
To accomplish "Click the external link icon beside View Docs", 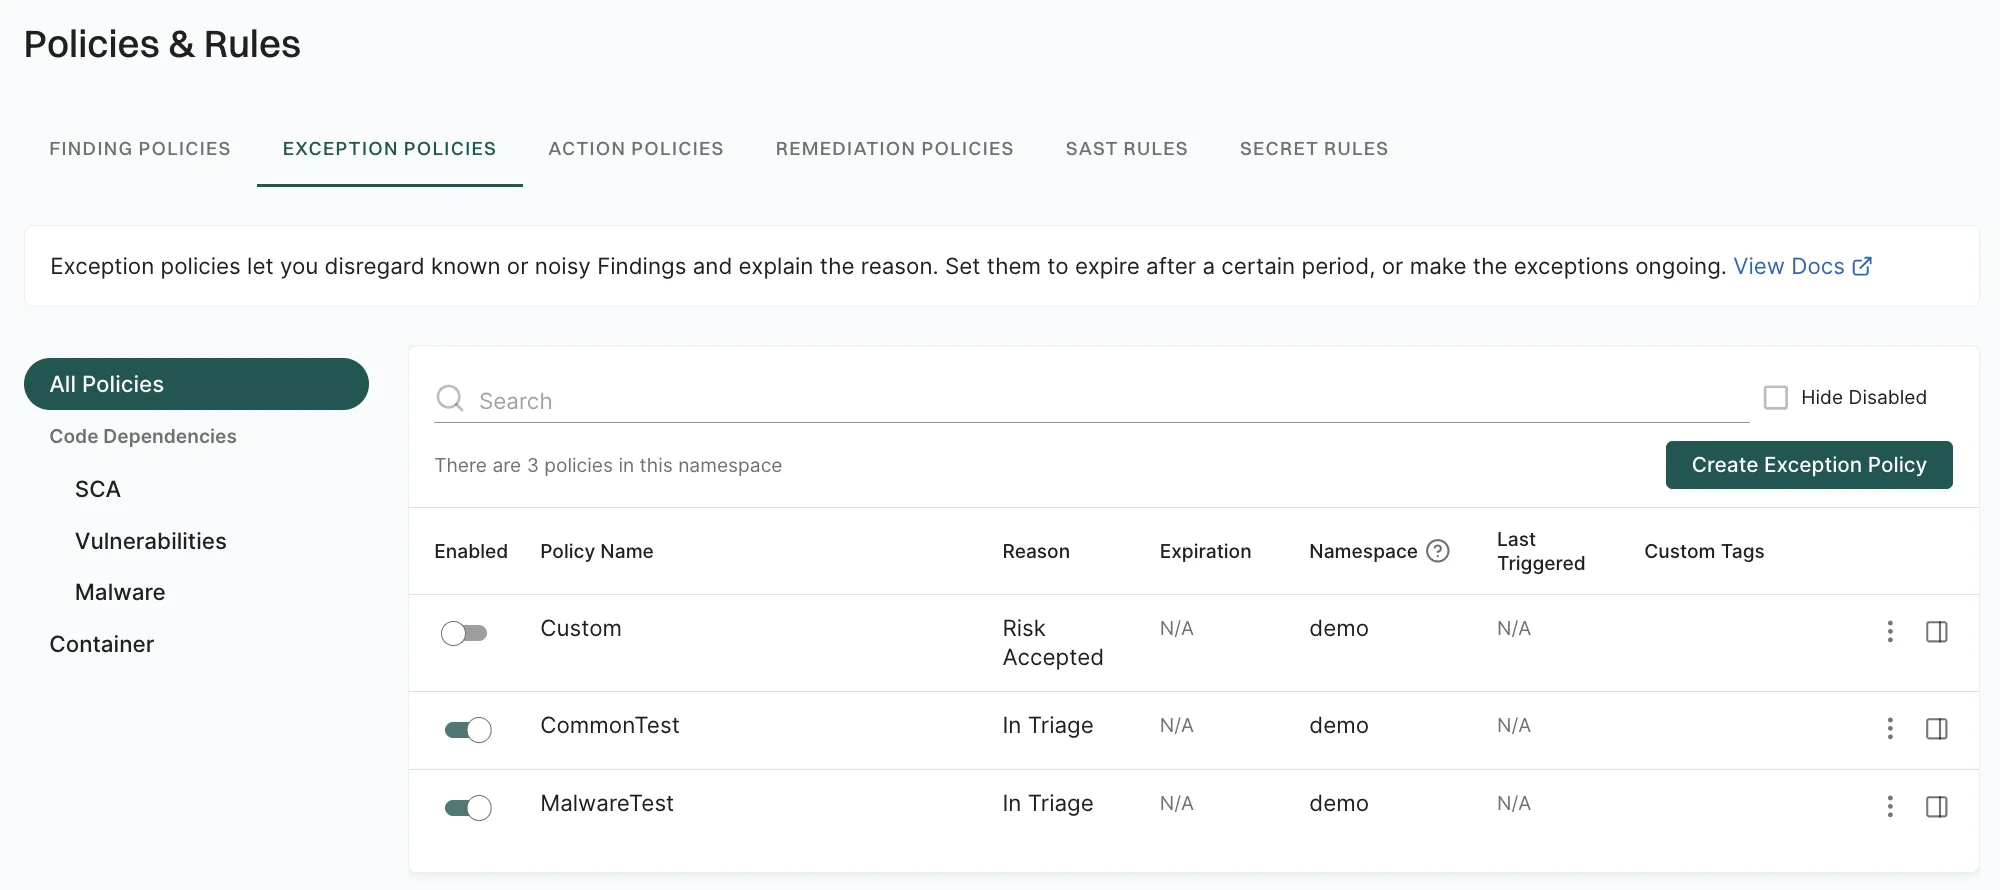I will tap(1862, 266).
